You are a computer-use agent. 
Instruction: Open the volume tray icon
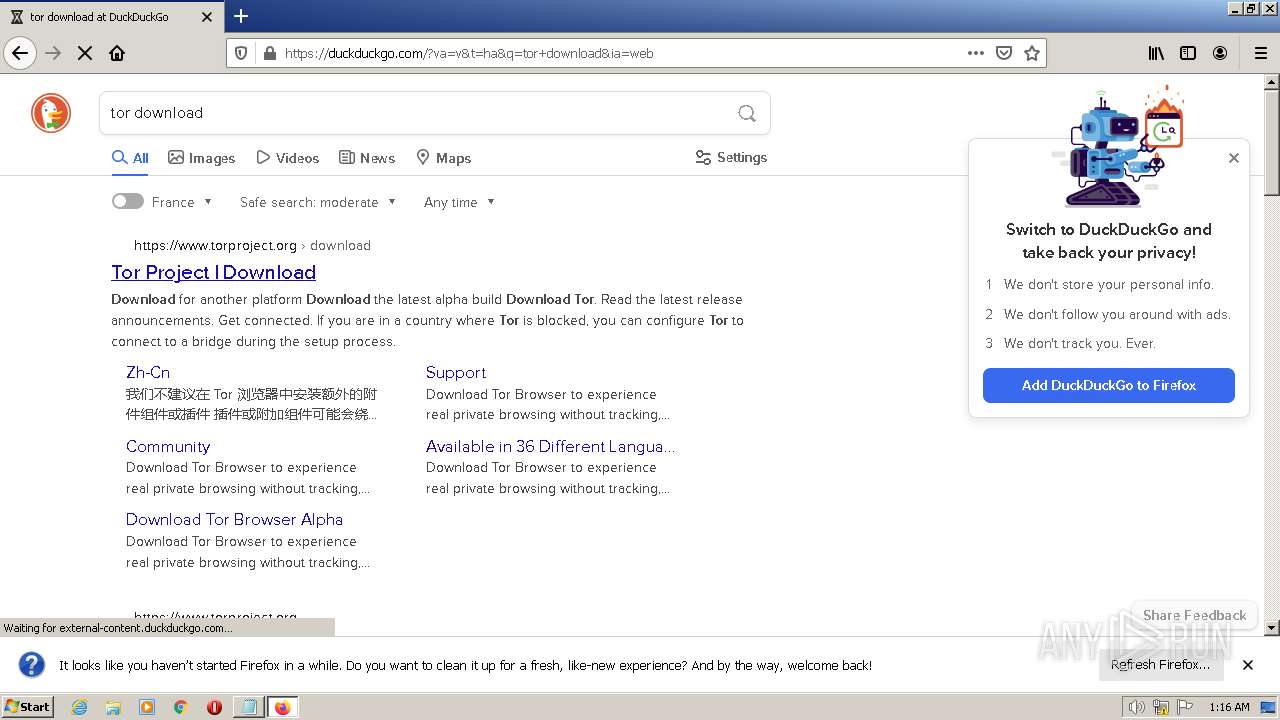click(1137, 707)
